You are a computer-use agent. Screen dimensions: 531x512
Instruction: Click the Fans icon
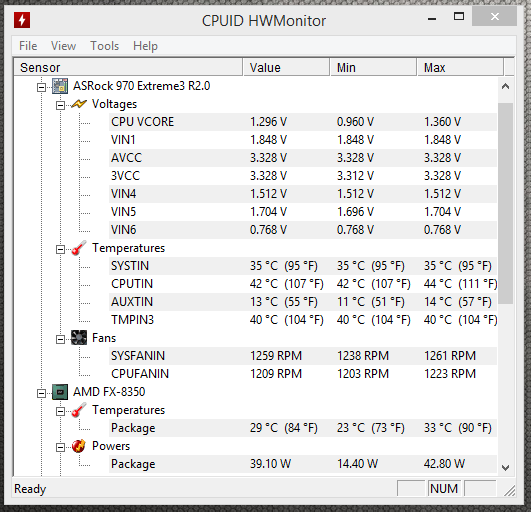[79, 338]
